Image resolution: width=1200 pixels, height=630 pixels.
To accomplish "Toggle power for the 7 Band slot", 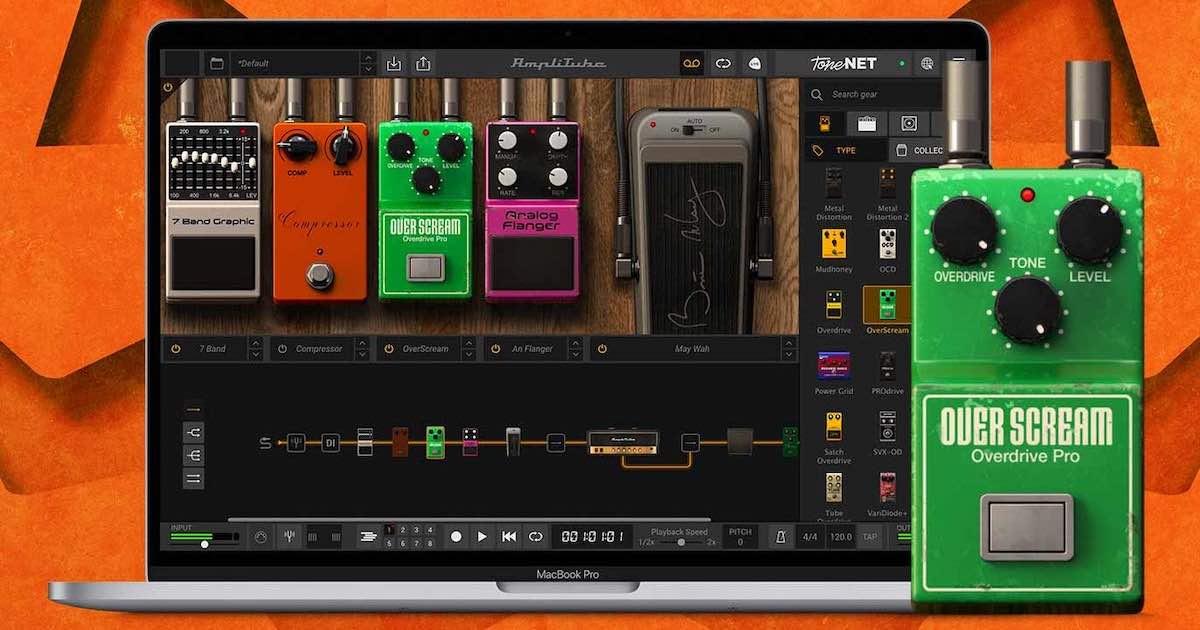I will click(x=176, y=349).
